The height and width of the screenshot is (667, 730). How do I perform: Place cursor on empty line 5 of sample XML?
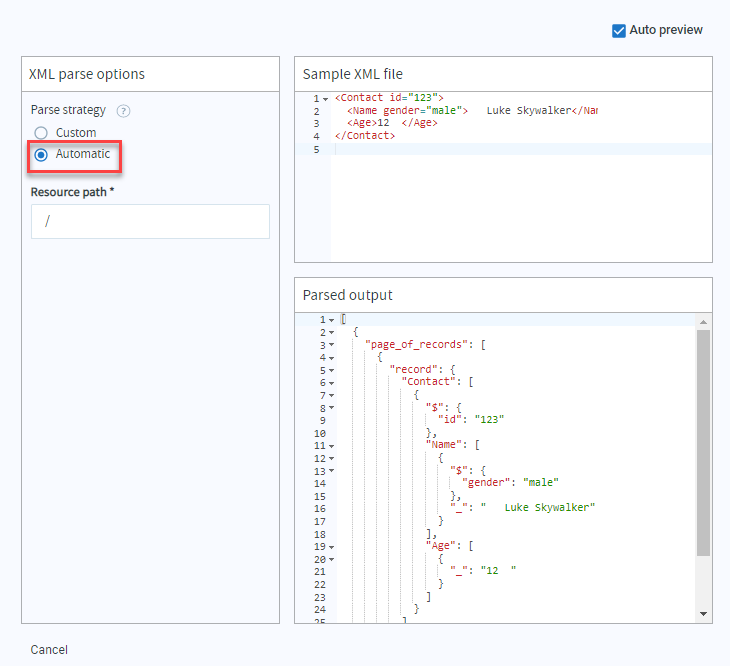[x=521, y=149]
